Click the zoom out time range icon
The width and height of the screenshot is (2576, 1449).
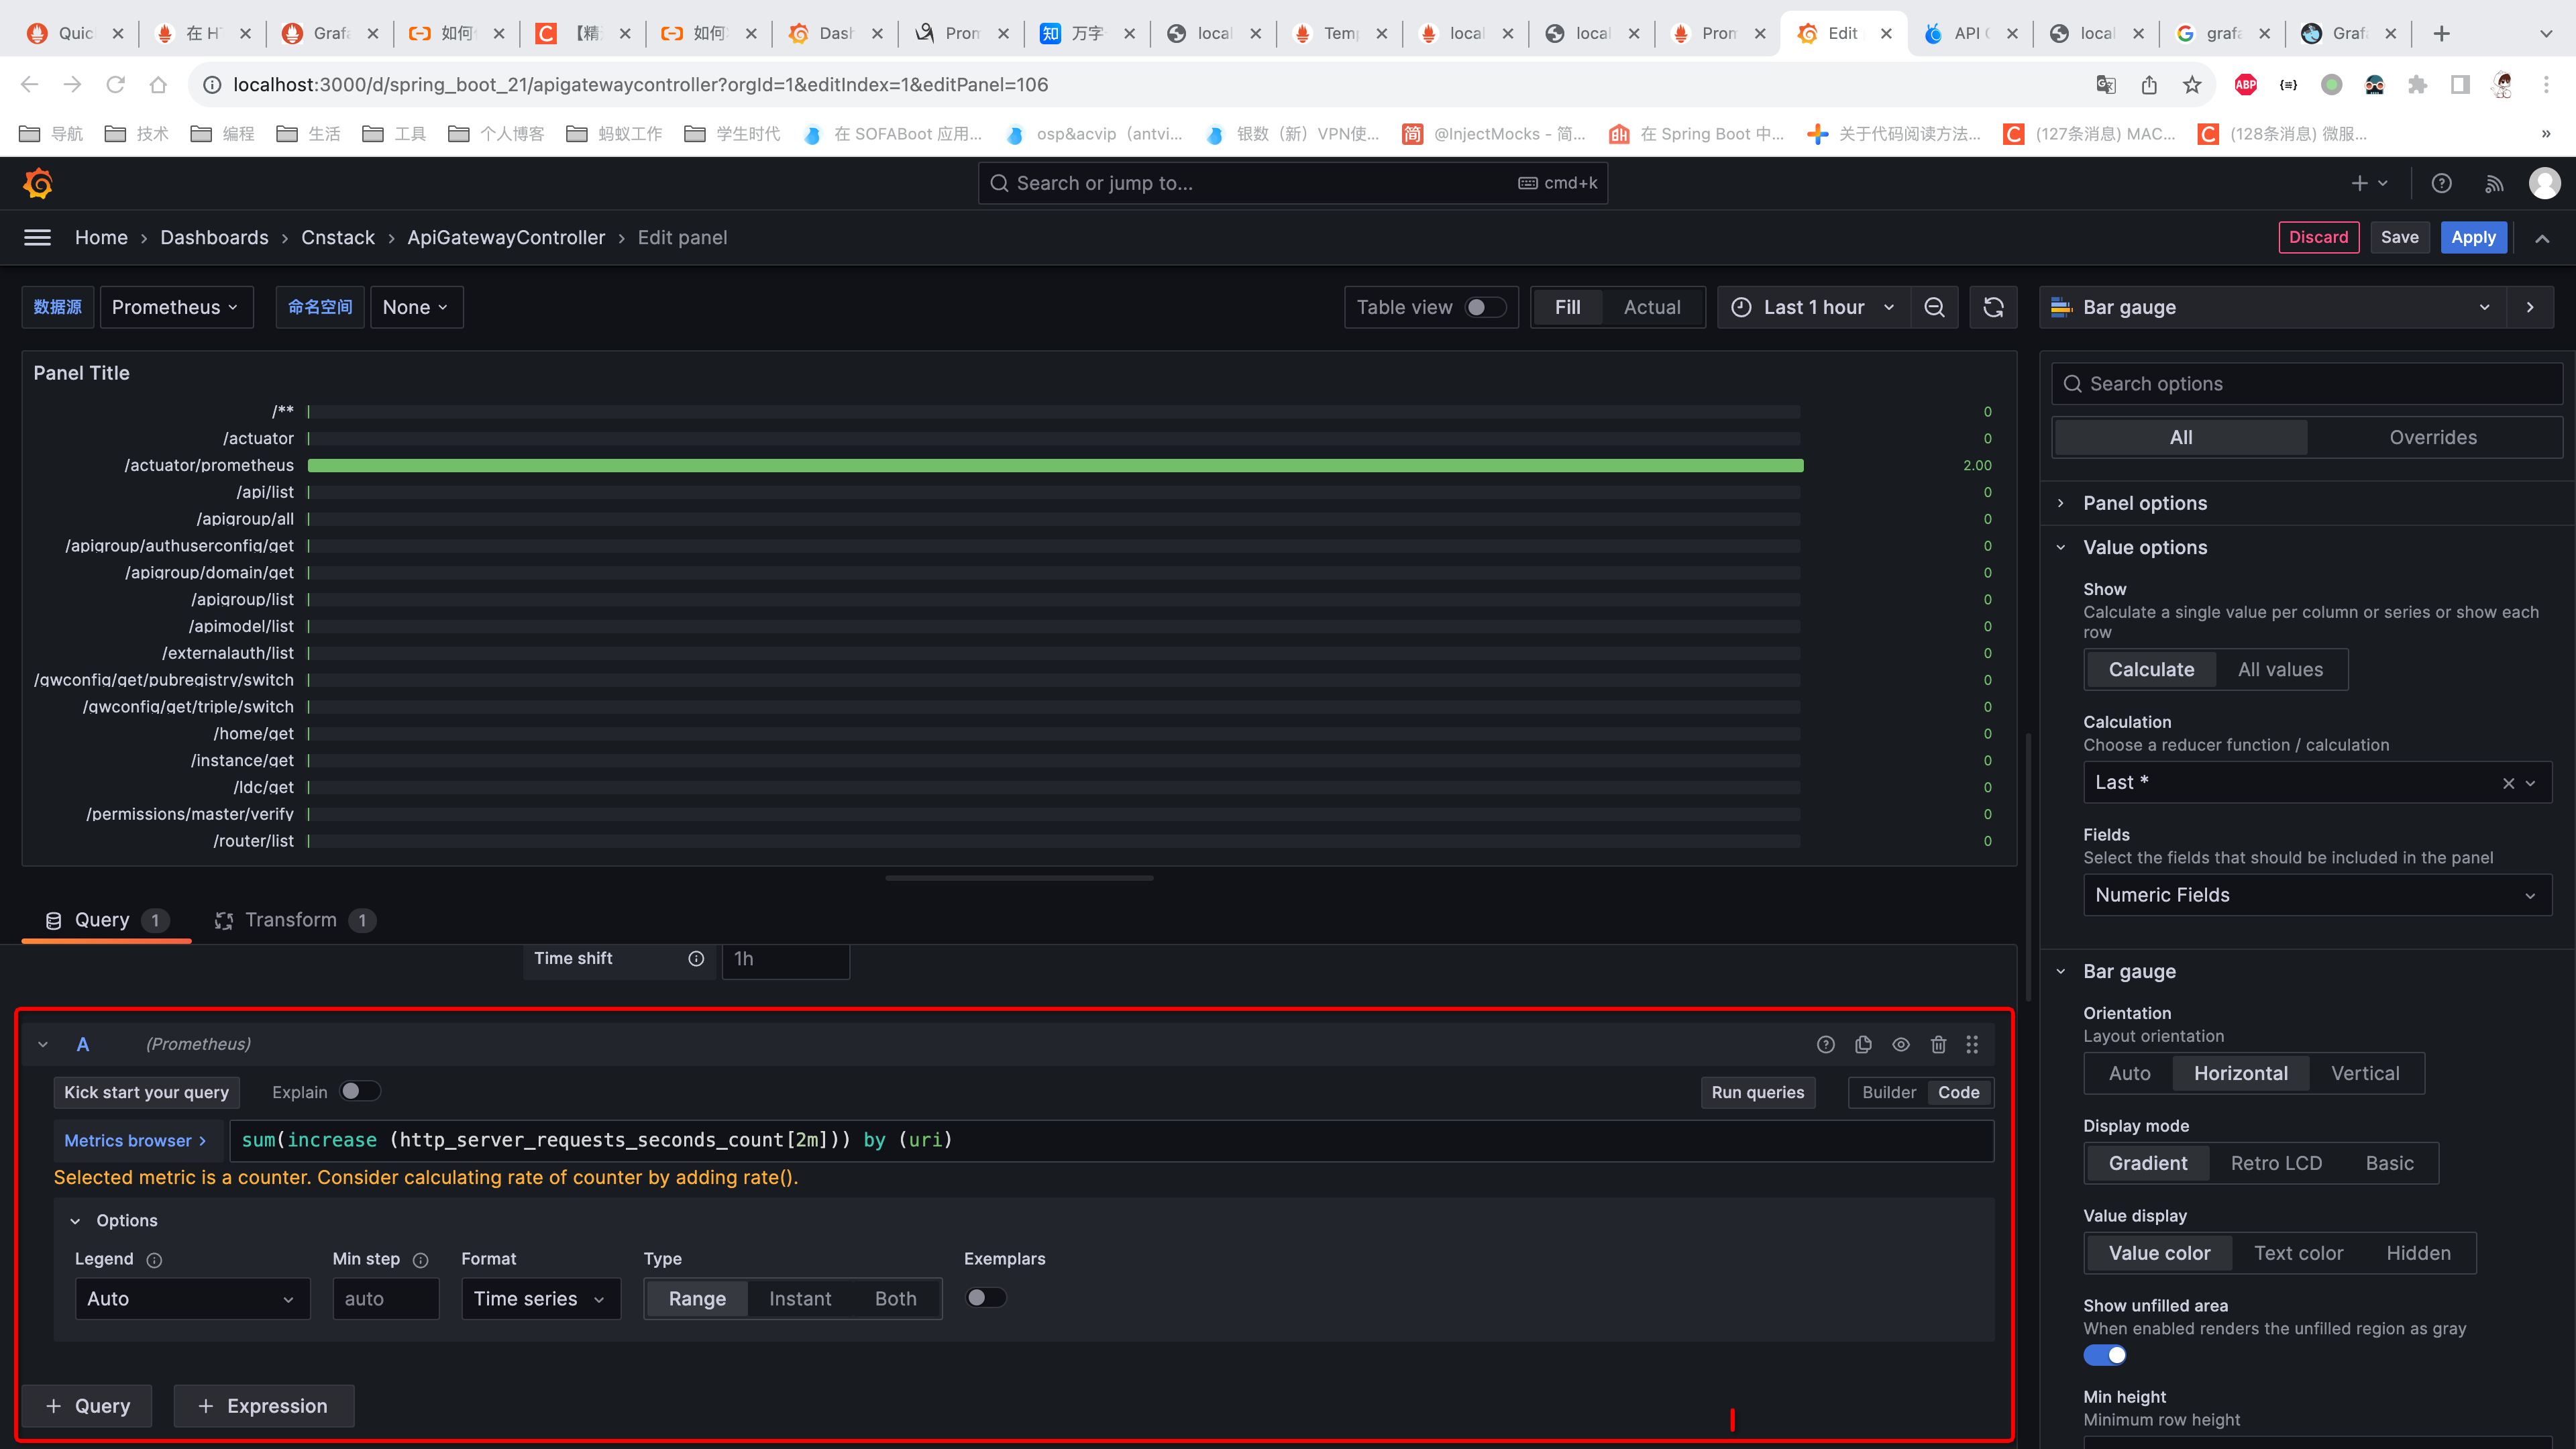pyautogui.click(x=1934, y=307)
